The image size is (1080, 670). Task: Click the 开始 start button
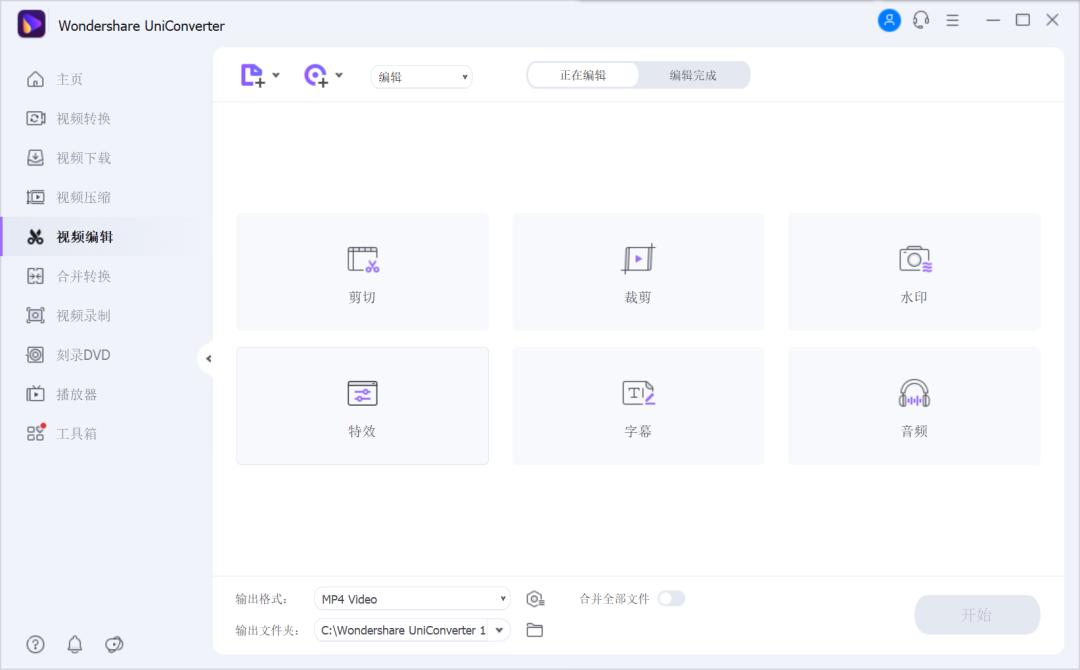click(976, 614)
